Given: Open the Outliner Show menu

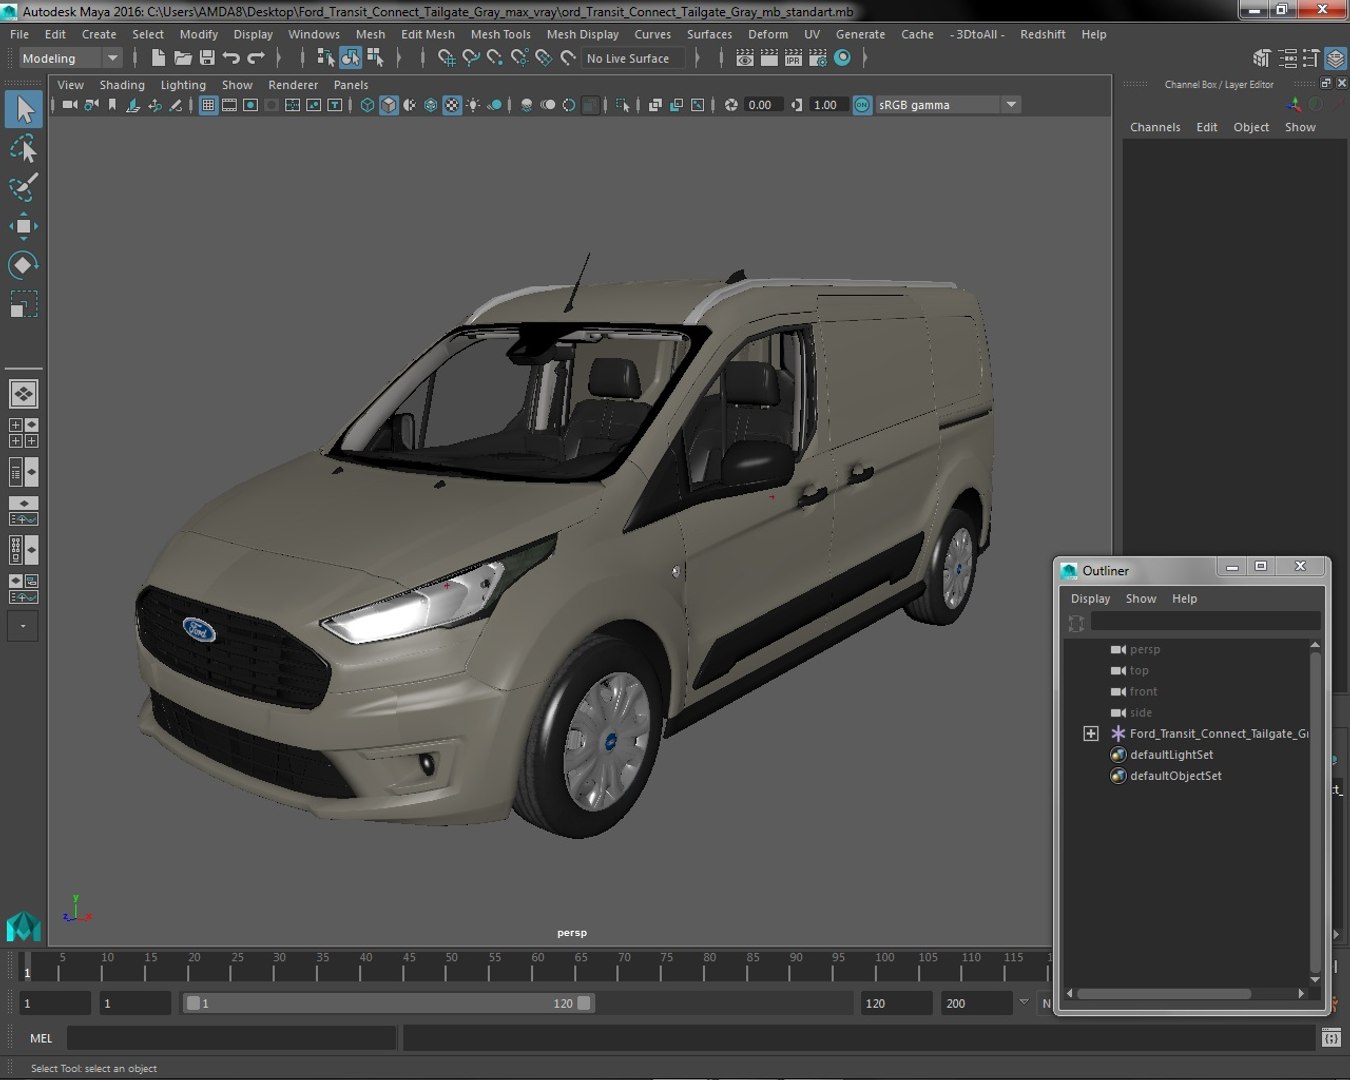Looking at the screenshot, I should tap(1141, 599).
